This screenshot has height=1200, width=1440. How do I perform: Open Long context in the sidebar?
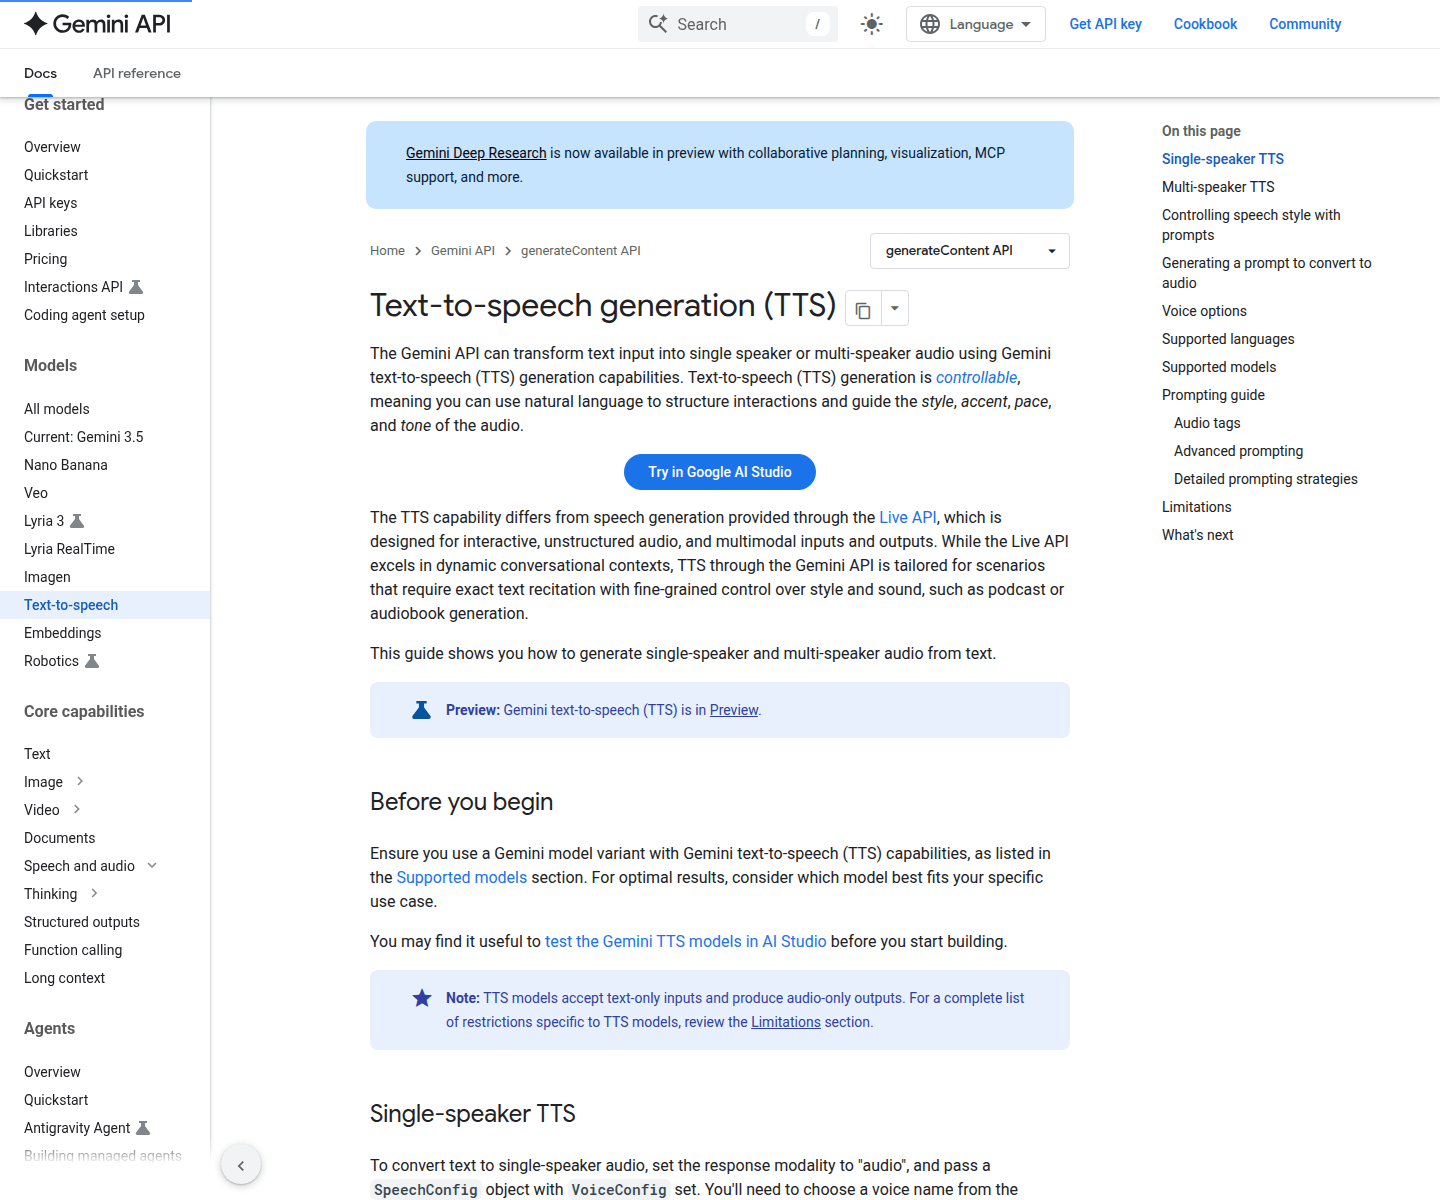click(64, 978)
